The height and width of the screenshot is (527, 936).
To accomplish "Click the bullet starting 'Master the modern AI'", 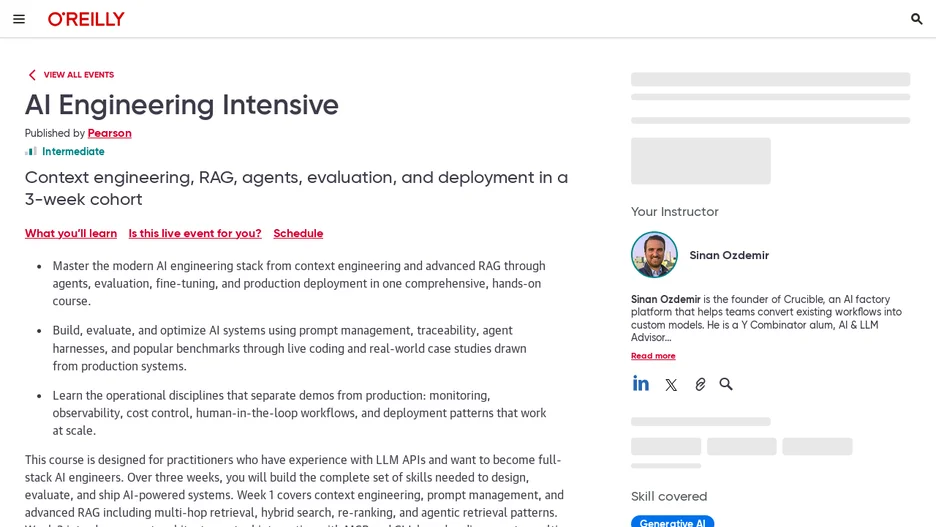I will pos(299,283).
